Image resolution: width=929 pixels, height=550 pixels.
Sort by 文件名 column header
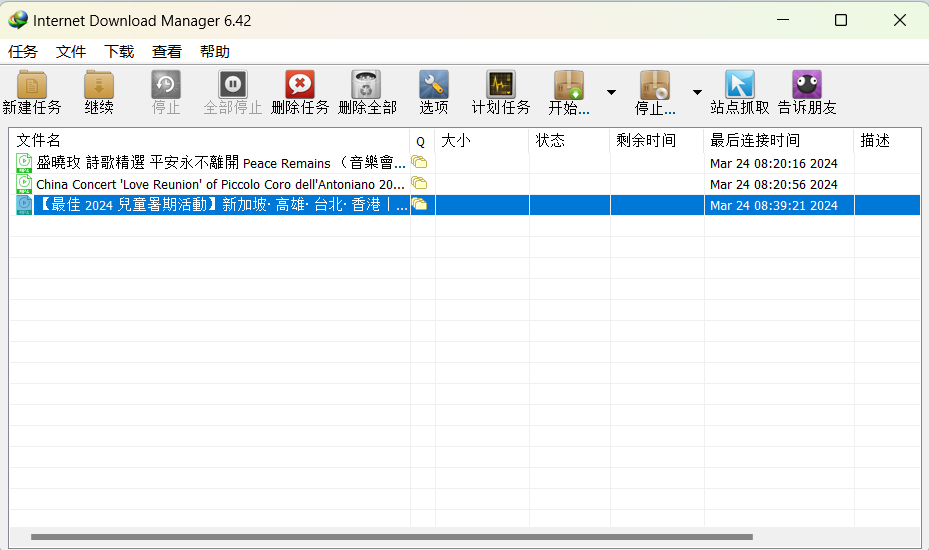(x=209, y=140)
